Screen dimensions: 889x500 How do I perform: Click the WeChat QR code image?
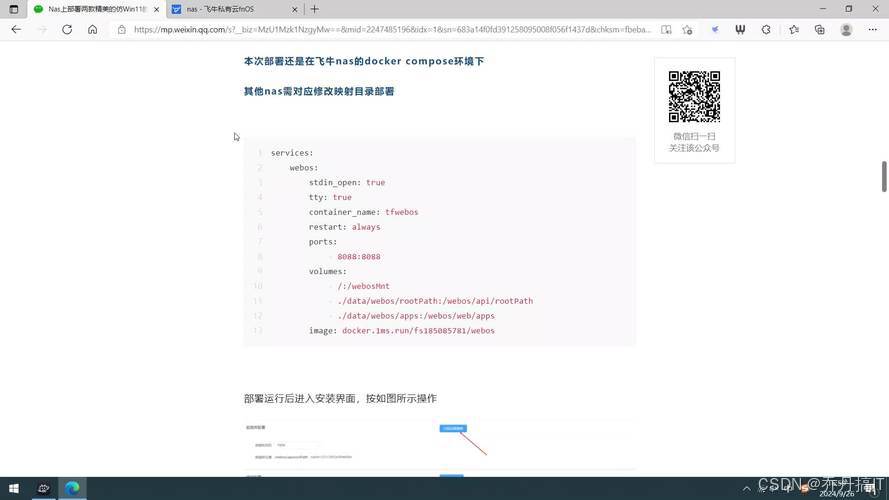[694, 96]
